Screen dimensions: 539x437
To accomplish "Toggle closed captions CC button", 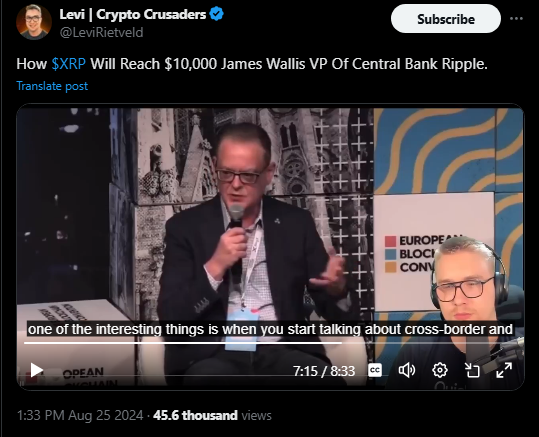I will point(375,370).
